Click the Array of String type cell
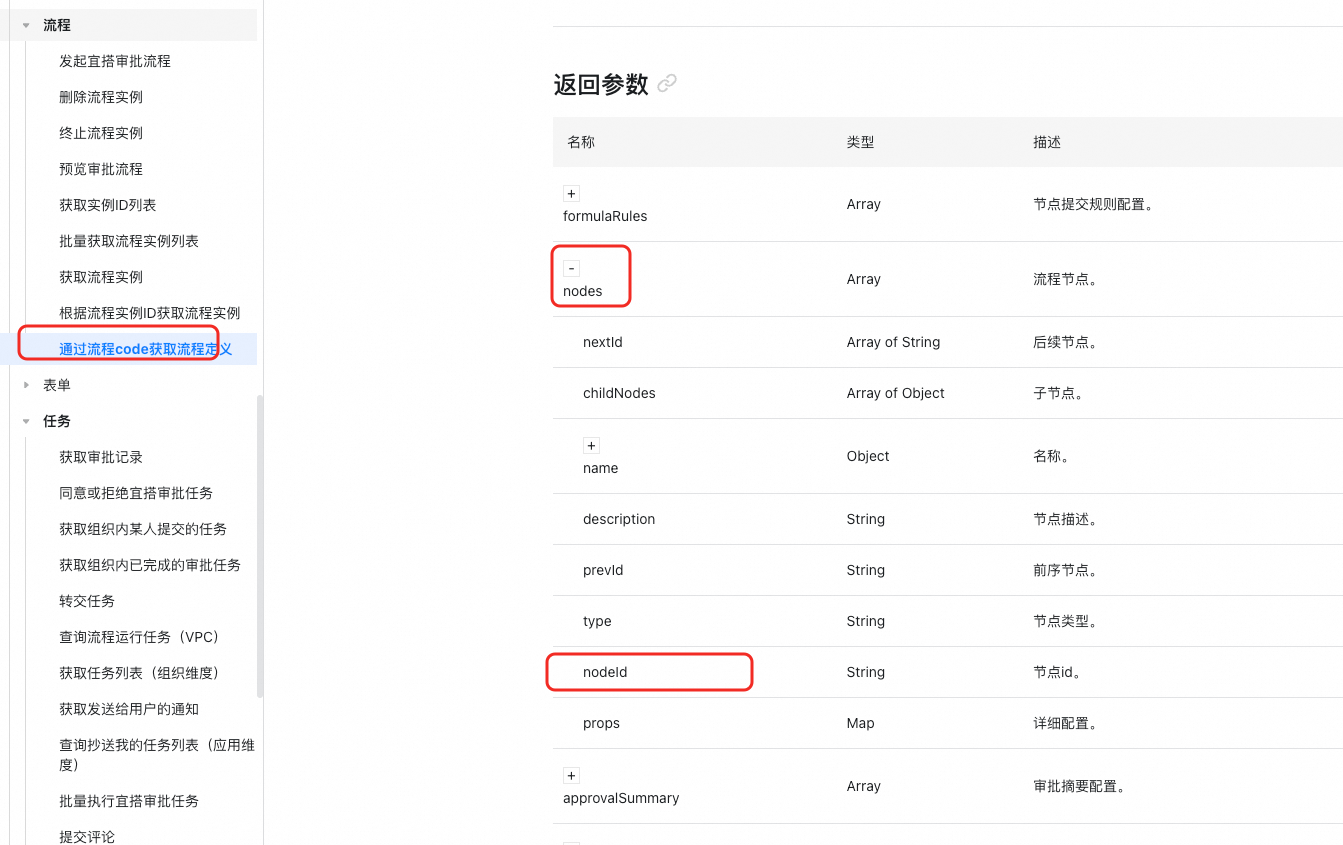Screen dimensions: 1343x845 point(893,342)
